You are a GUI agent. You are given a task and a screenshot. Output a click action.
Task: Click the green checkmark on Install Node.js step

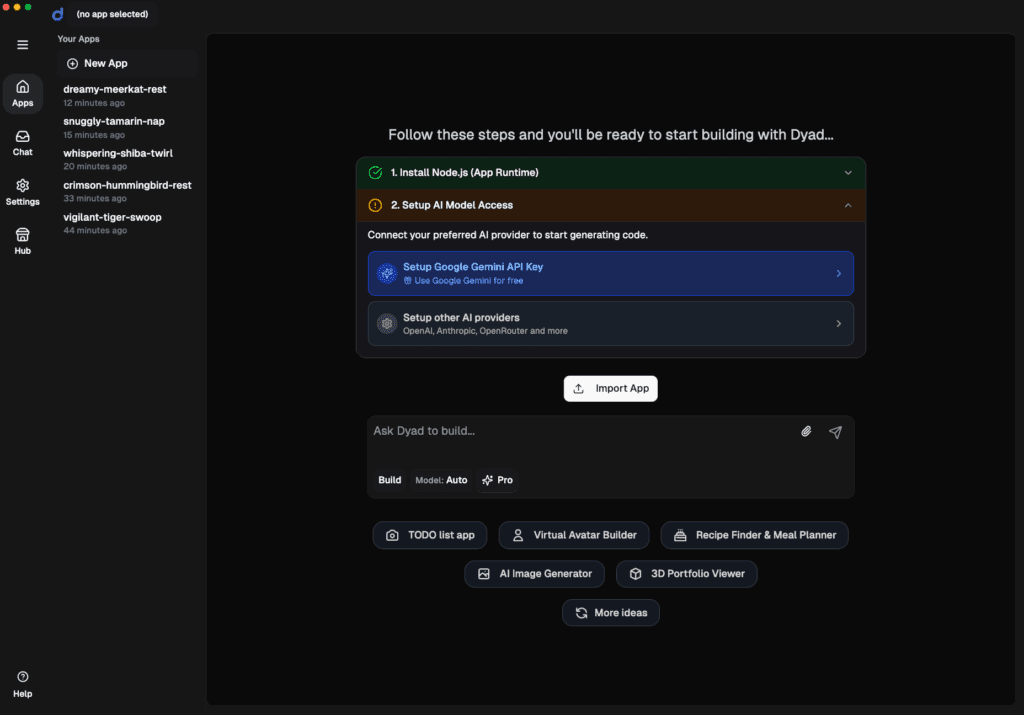tap(375, 172)
